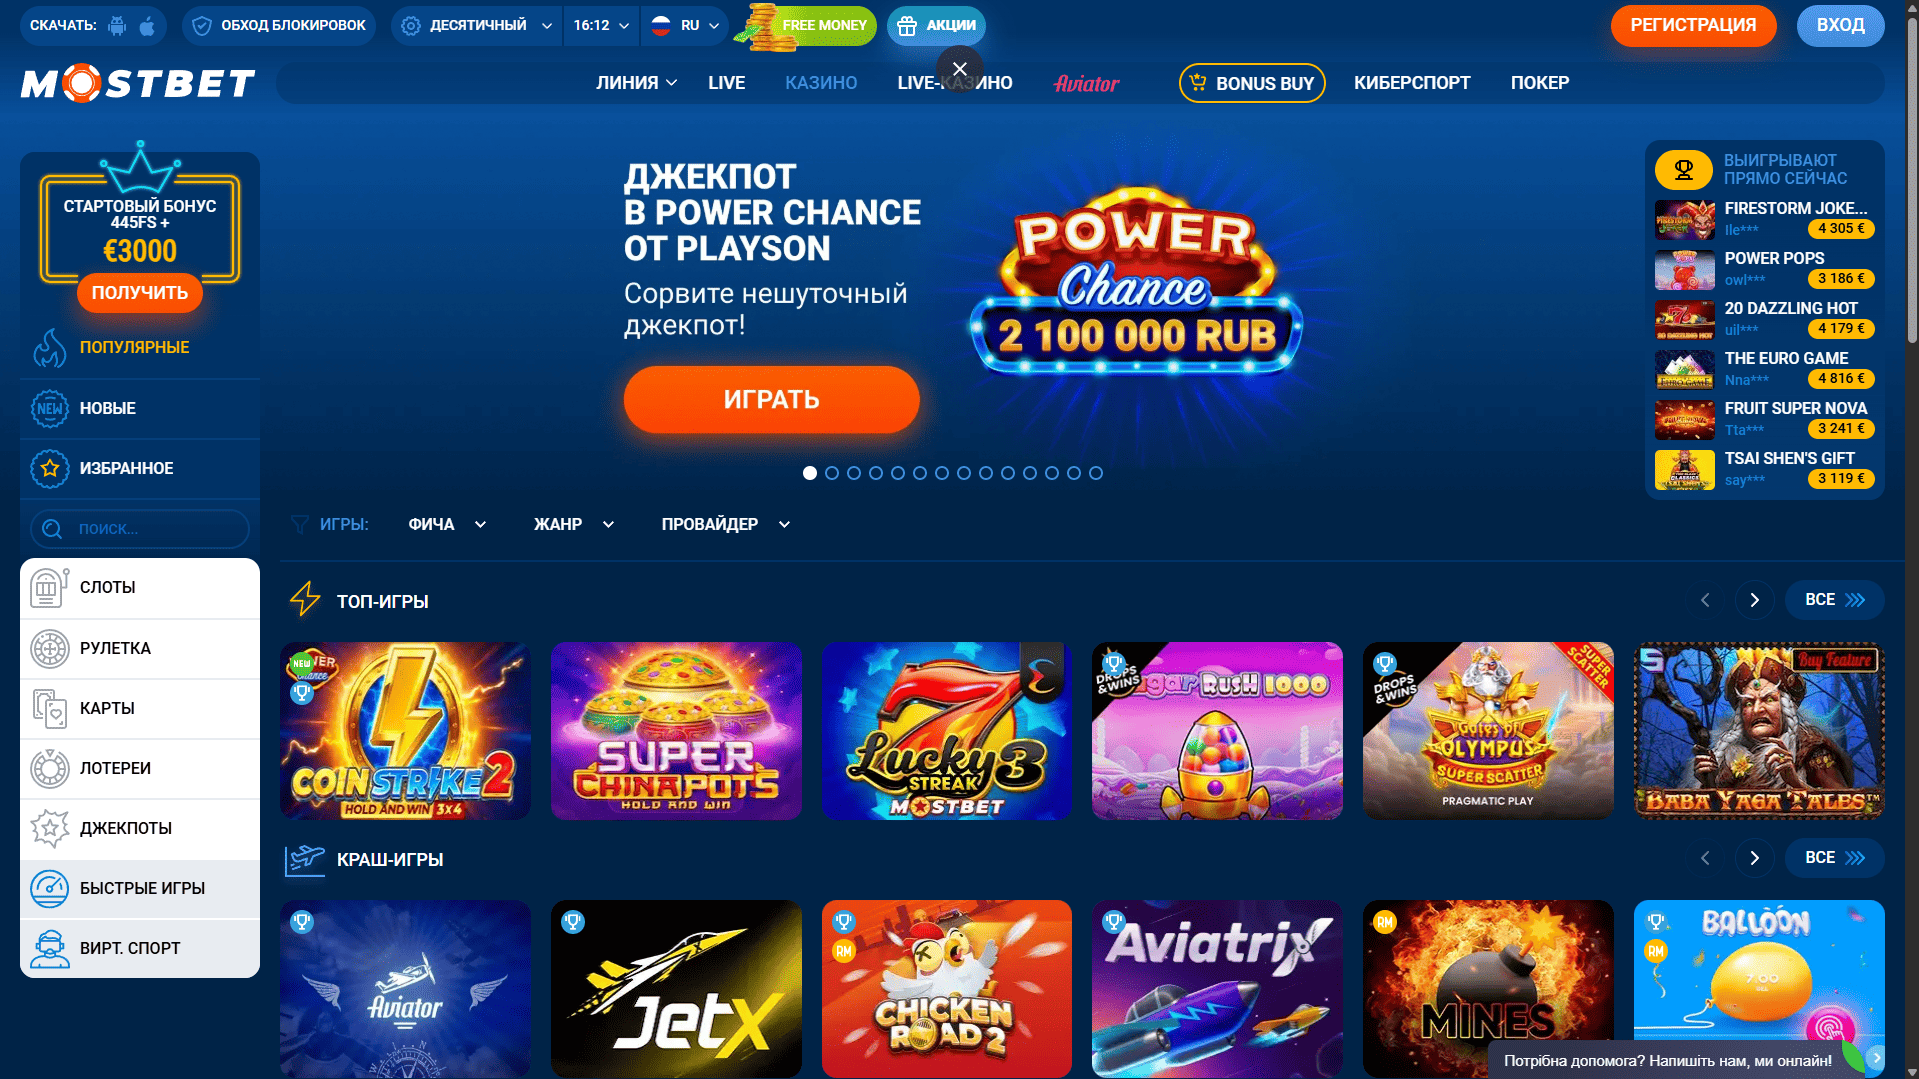Expand the Провайдер filter dropdown
Viewport: 1919px width, 1079px height.
point(726,524)
